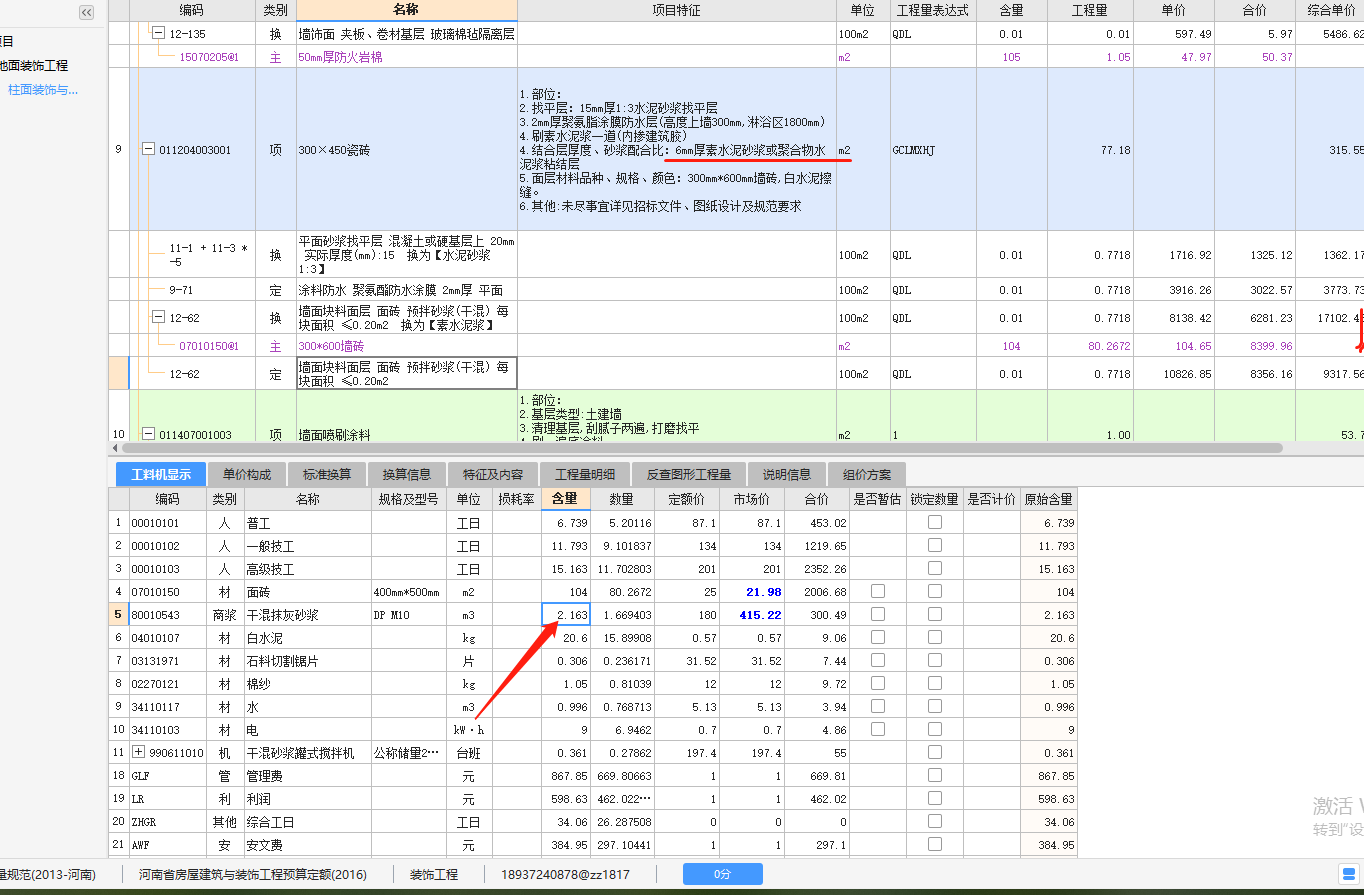1364x895 pixels.
Task: Tick 锁定数量 checkbox for 棉纱 row
Action: 934,683
